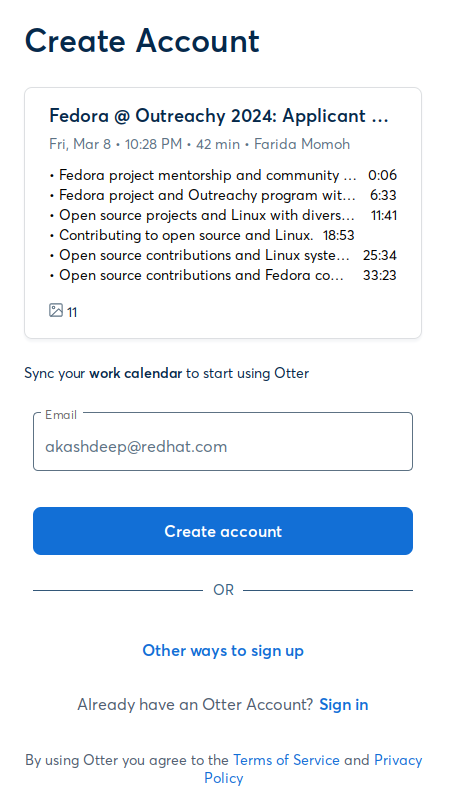This screenshot has width=451, height=806.
Task: Click the Create account button
Action: pos(223,531)
